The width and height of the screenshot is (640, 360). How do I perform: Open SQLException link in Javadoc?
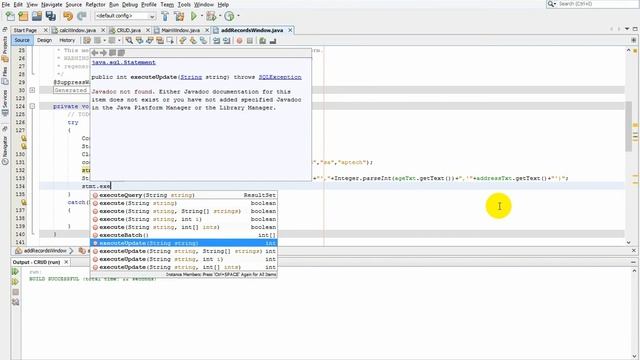(280, 77)
